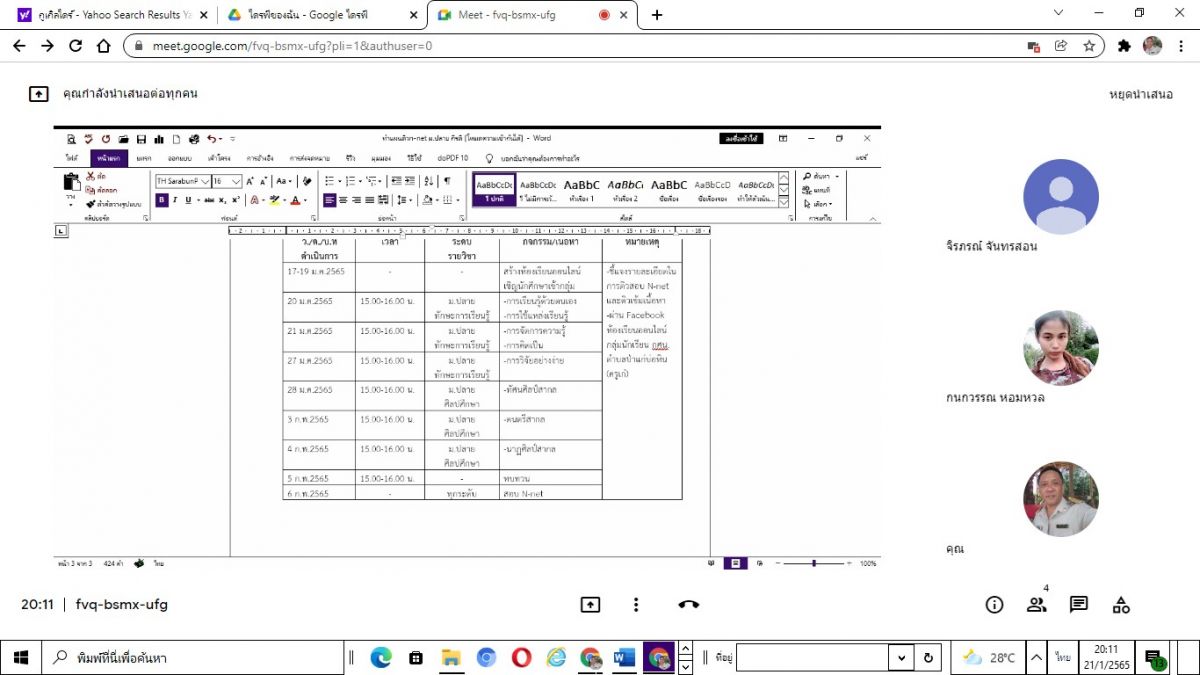Open the meeting details info icon

(994, 604)
